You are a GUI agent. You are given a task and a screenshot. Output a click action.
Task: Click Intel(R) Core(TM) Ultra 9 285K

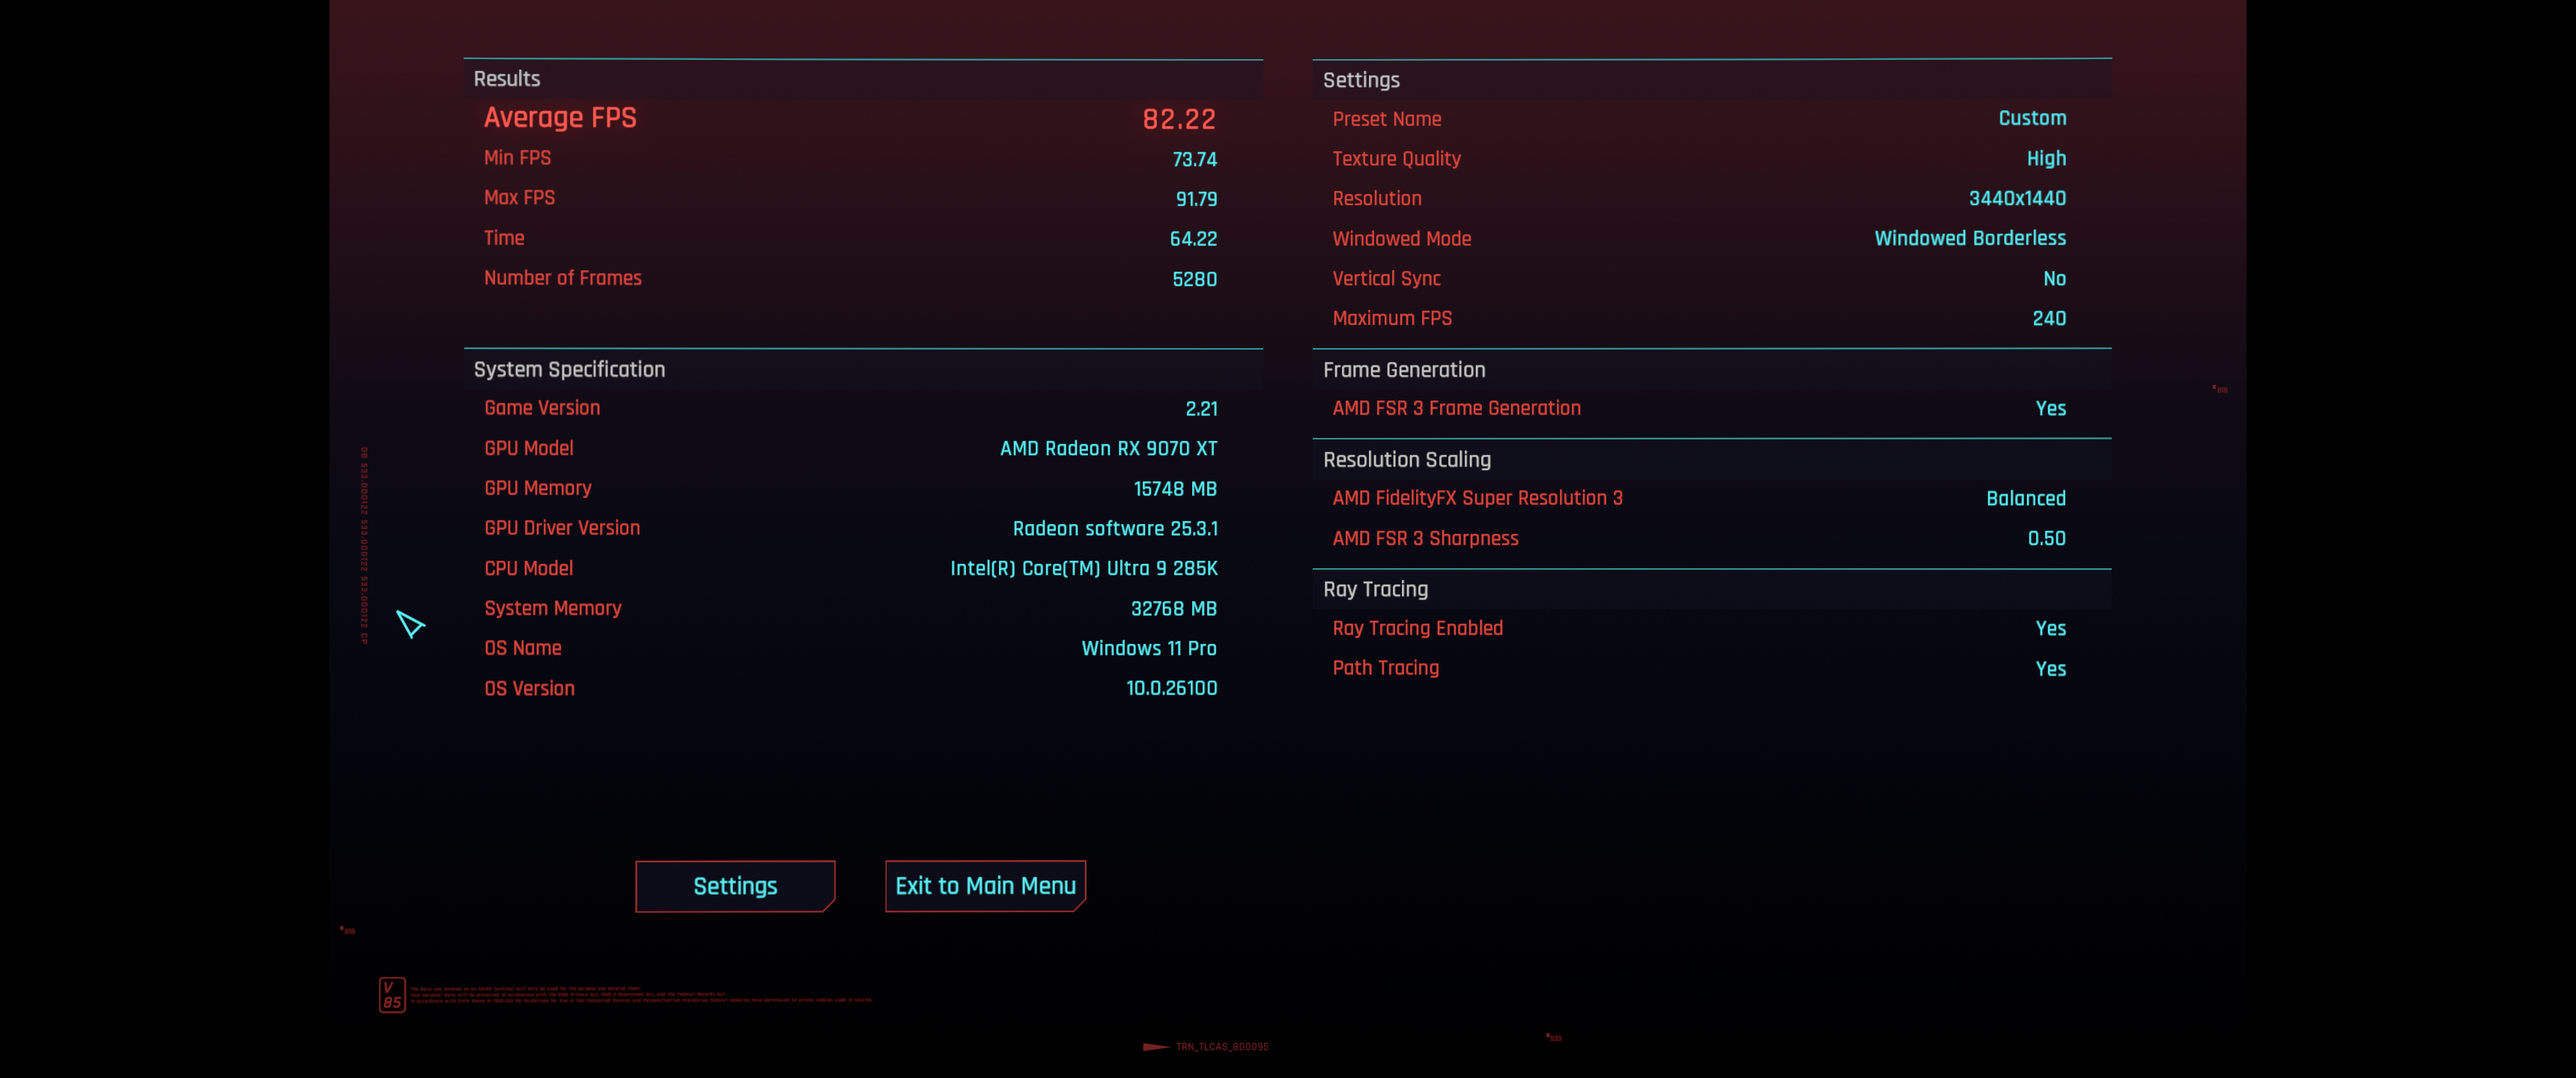1083,569
